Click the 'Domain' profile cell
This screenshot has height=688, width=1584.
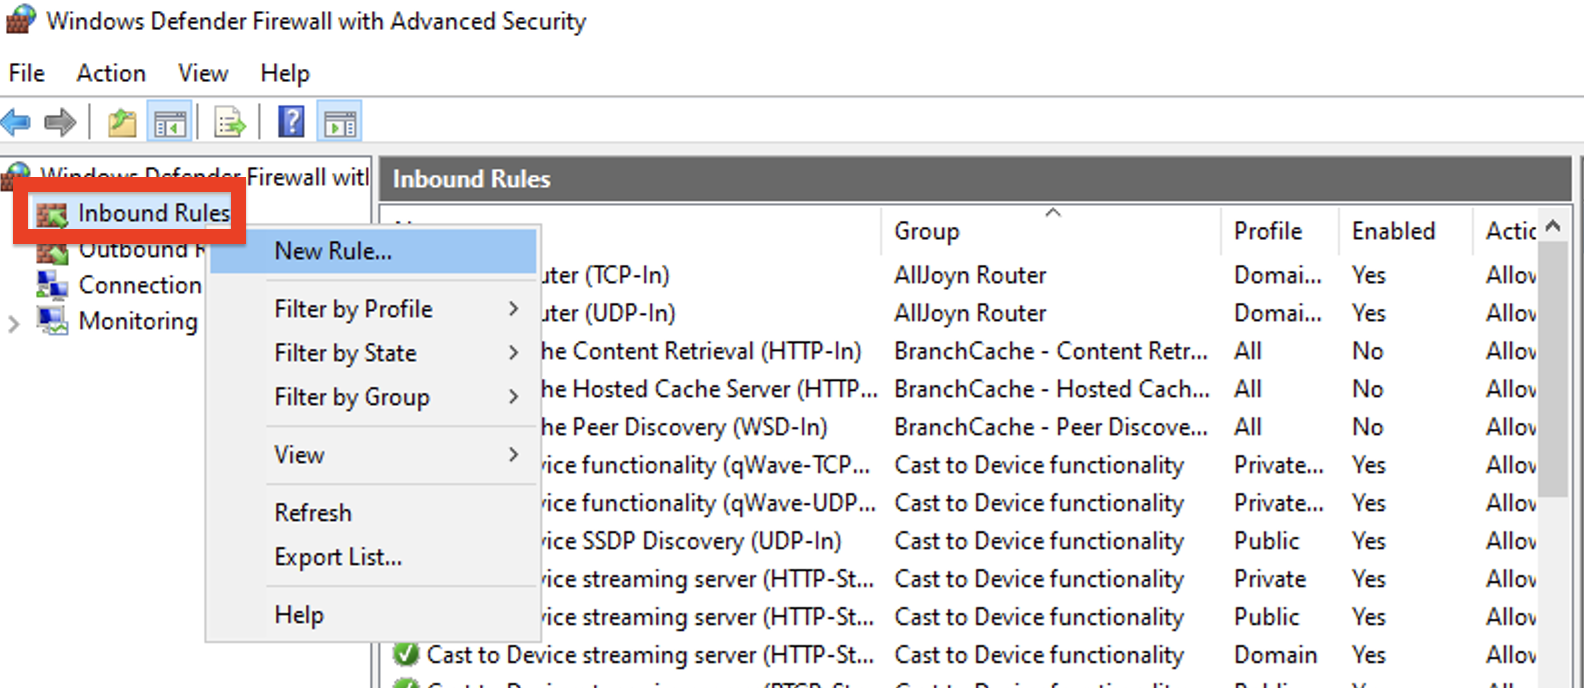pos(1275,655)
